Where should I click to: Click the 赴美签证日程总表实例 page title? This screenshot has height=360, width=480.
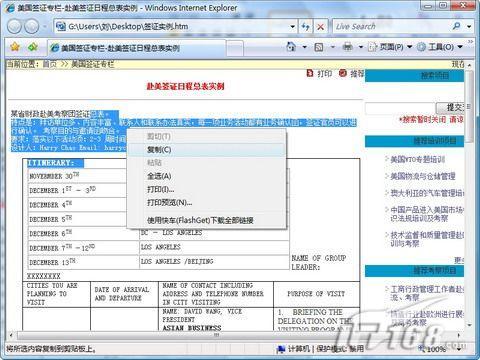point(186,86)
